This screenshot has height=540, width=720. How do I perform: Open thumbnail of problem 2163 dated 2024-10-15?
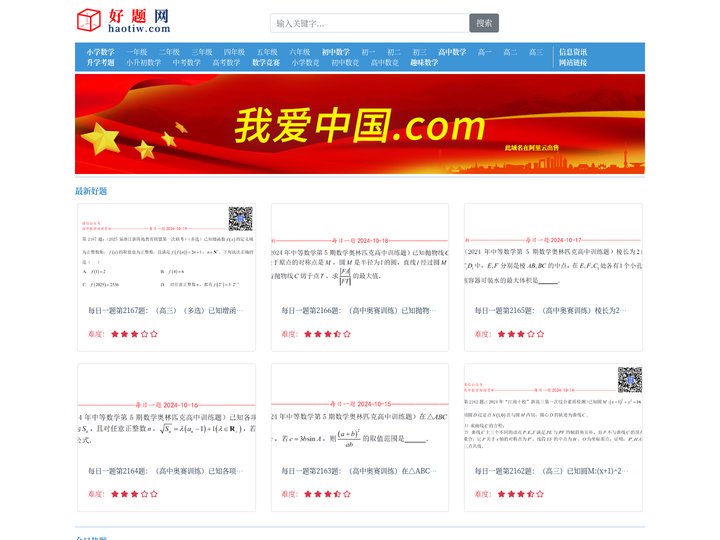click(360, 411)
